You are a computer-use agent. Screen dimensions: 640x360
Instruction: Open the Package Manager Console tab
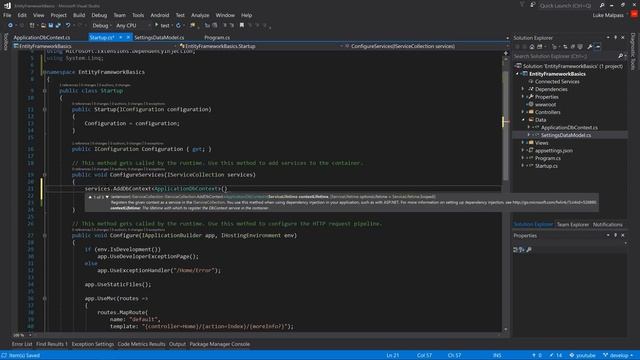click(x=220, y=344)
